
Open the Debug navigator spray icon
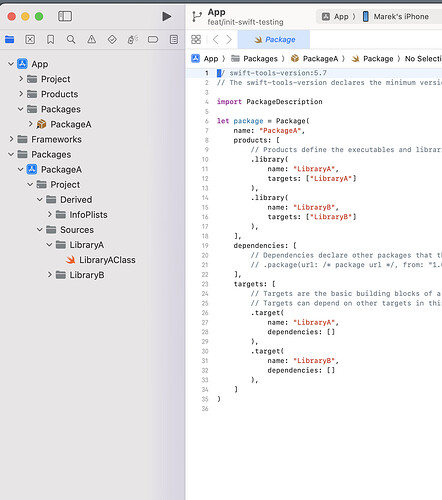coord(133,40)
